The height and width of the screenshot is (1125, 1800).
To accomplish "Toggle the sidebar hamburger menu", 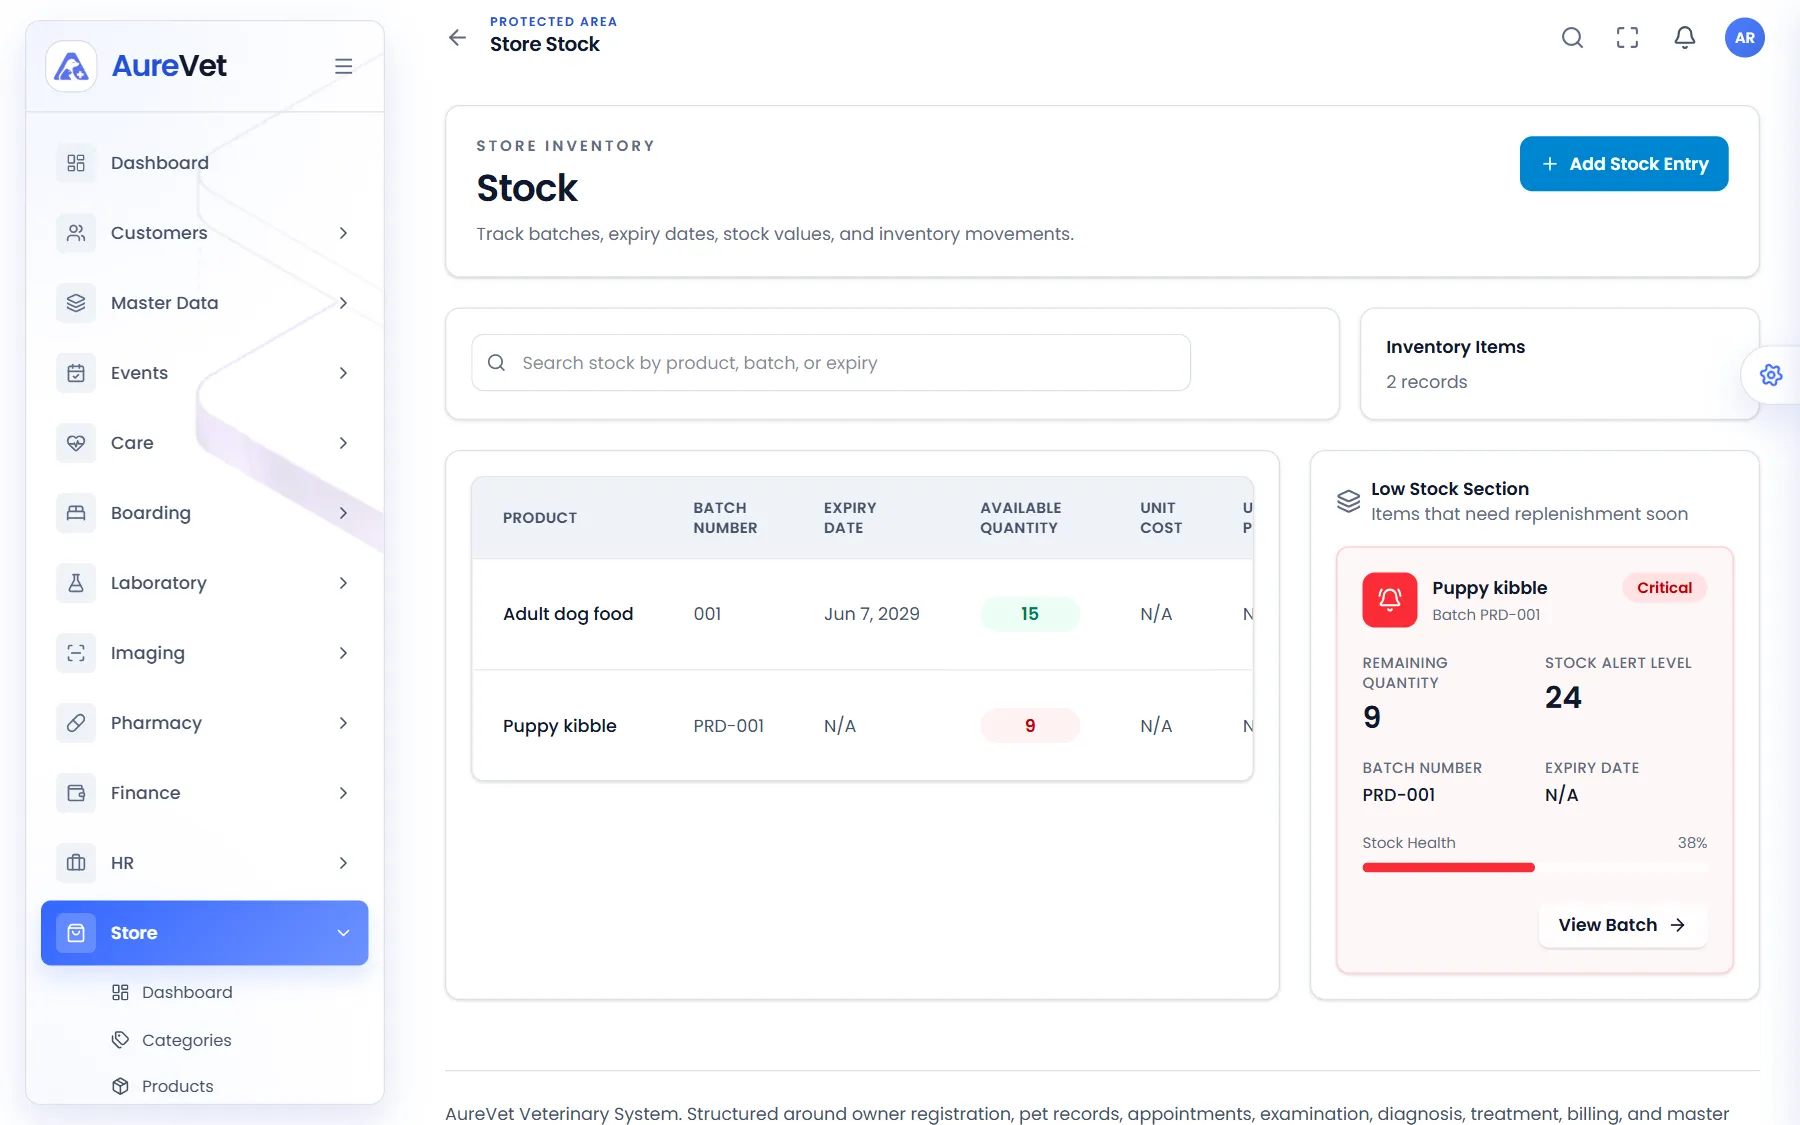I will (x=343, y=66).
